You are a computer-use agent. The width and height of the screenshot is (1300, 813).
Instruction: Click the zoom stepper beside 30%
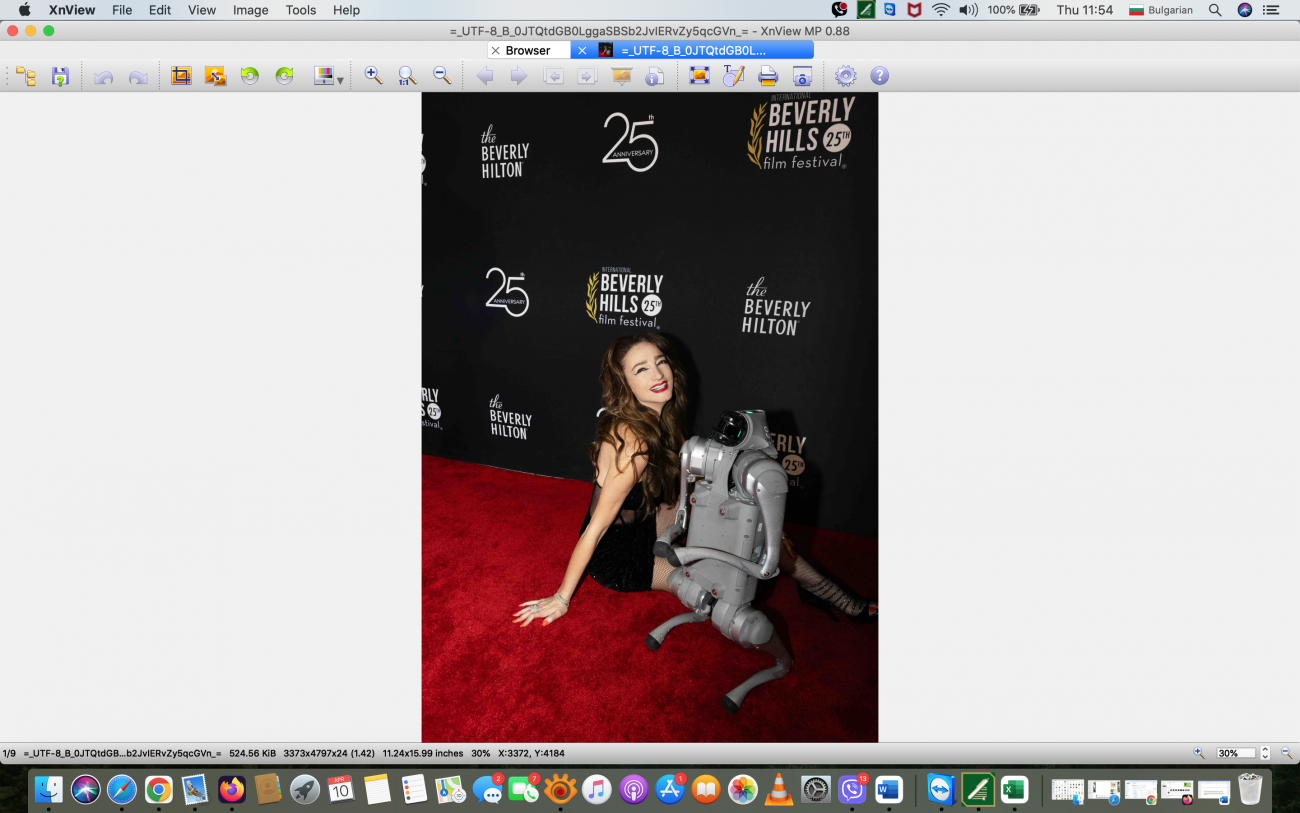[1265, 753]
